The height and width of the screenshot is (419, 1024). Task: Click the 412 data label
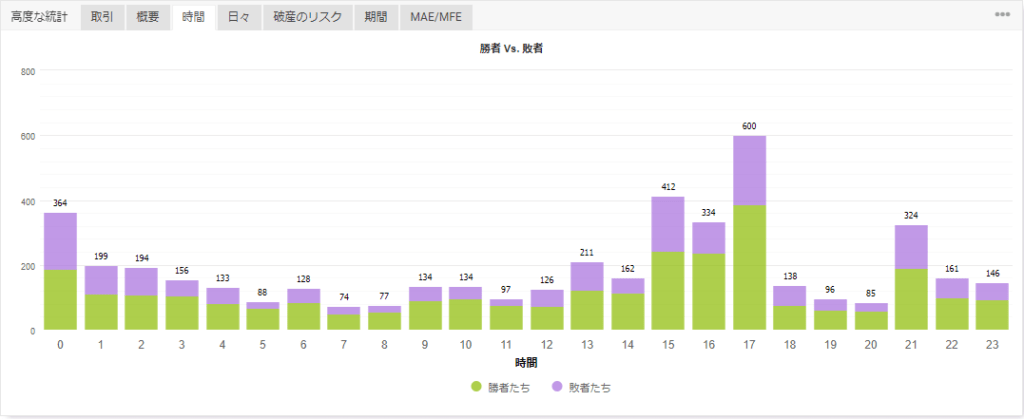pos(668,187)
